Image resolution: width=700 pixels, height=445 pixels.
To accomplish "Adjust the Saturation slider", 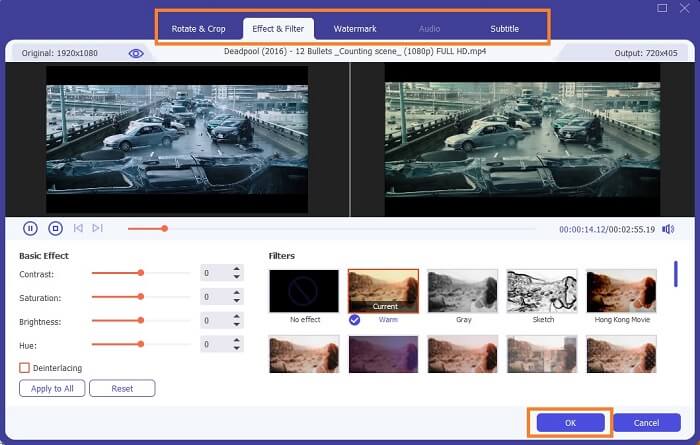I will [x=141, y=296].
